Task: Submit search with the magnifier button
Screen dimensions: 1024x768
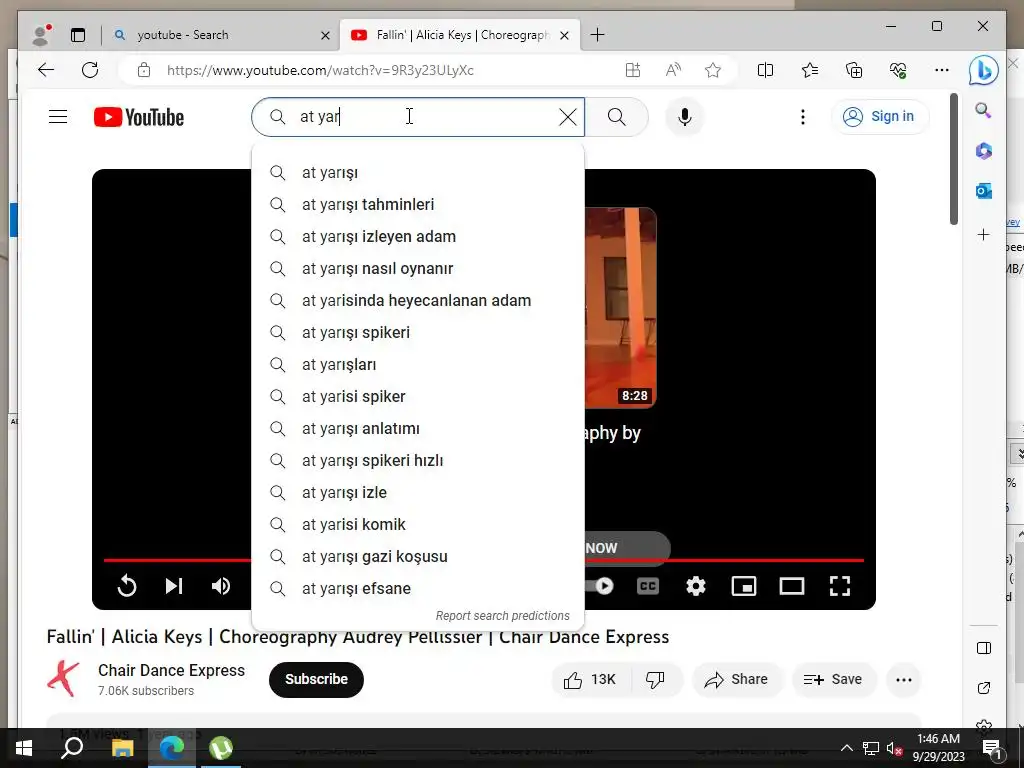Action: coord(616,117)
